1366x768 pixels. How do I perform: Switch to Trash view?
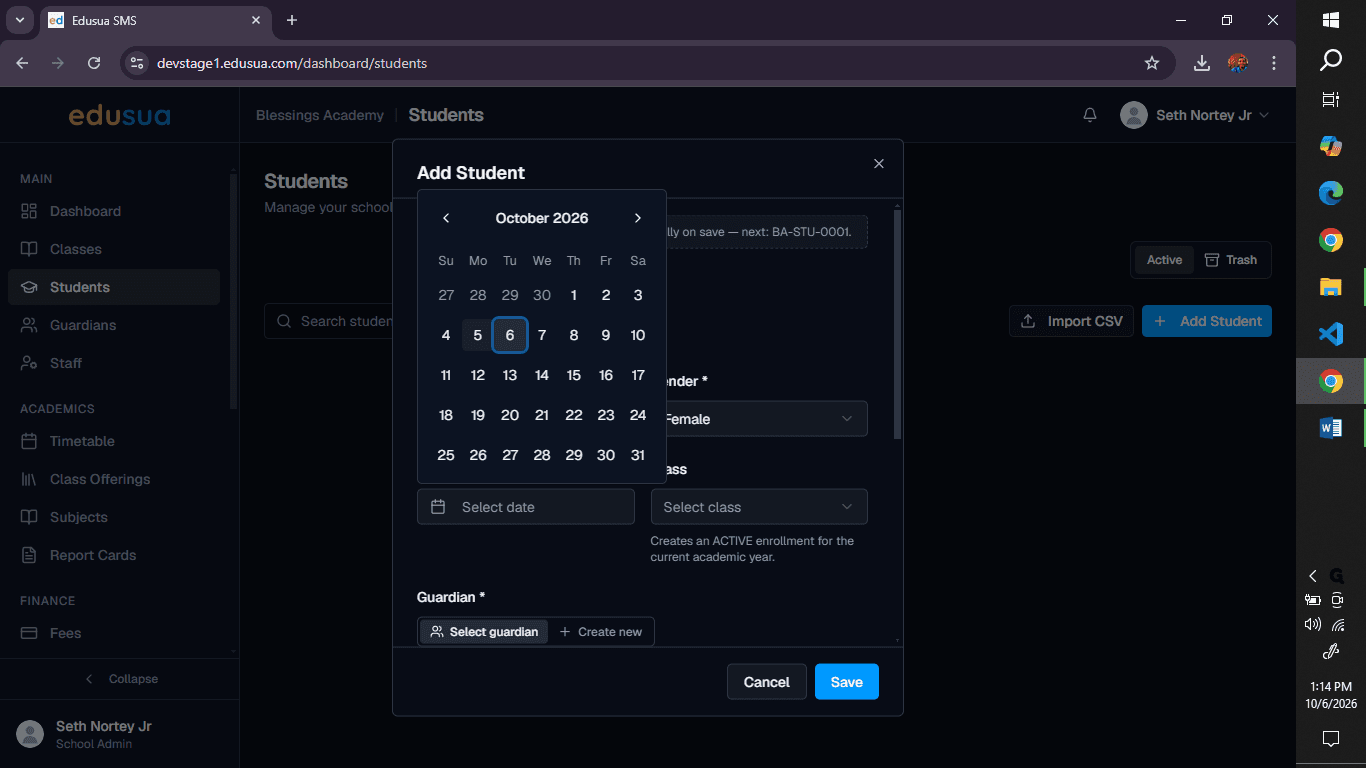click(1231, 260)
